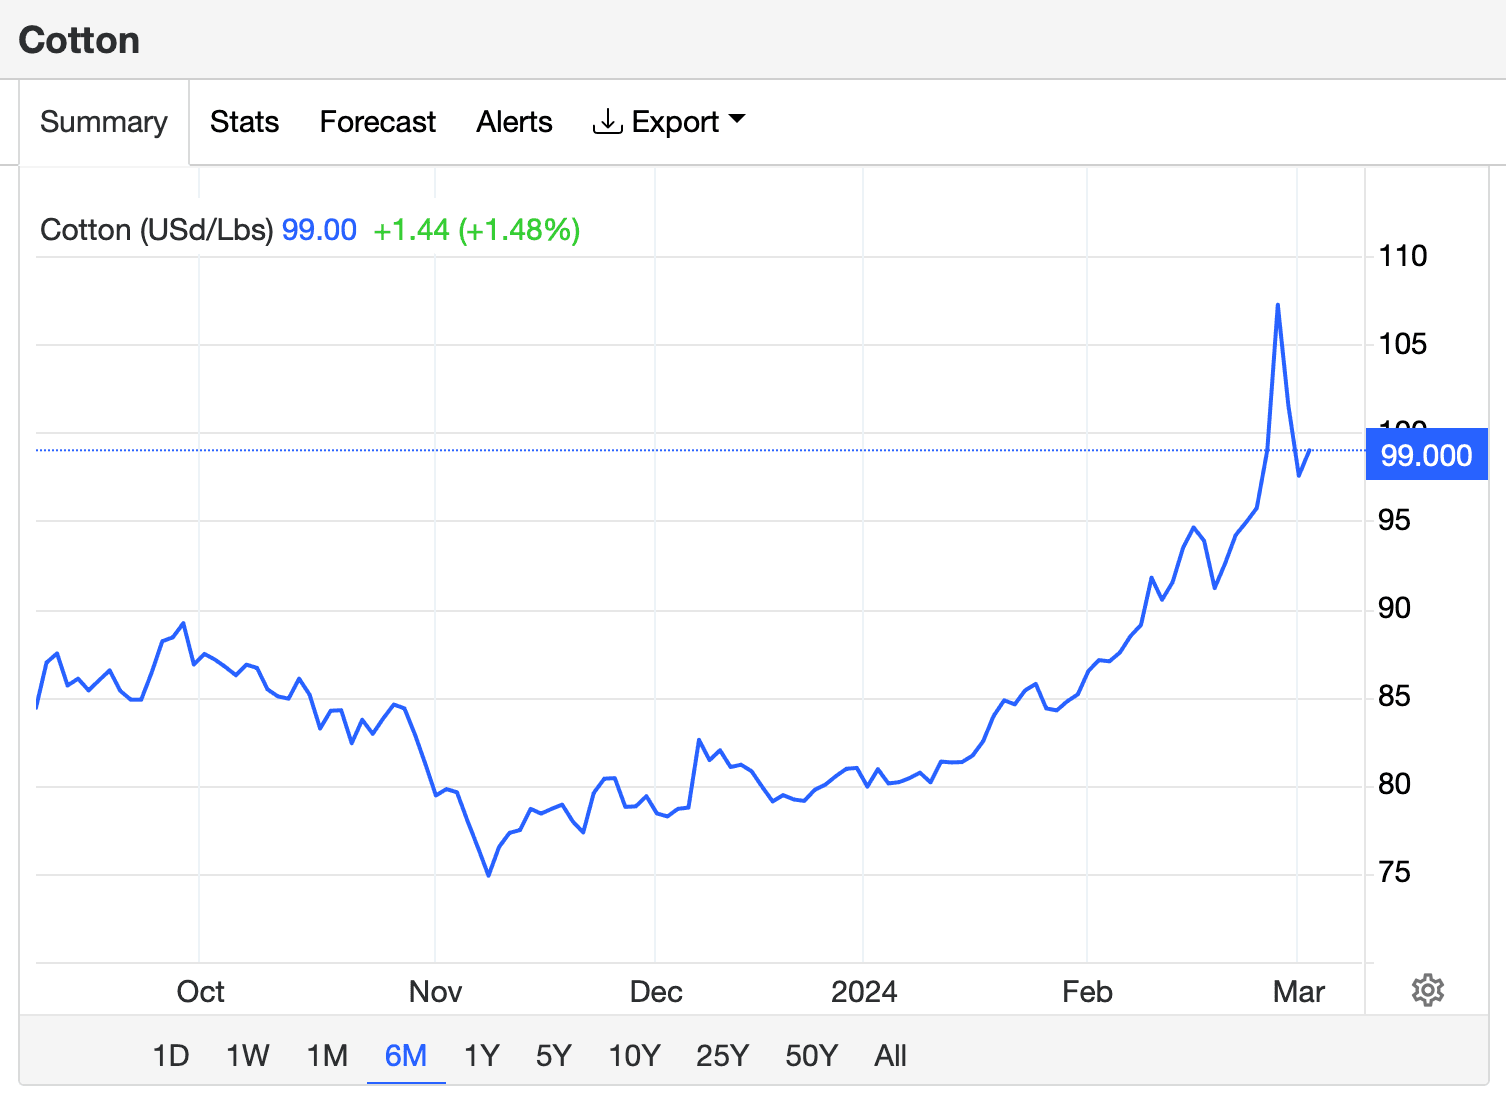The height and width of the screenshot is (1096, 1506).
Task: Click the Cotton page heading
Action: 79,40
